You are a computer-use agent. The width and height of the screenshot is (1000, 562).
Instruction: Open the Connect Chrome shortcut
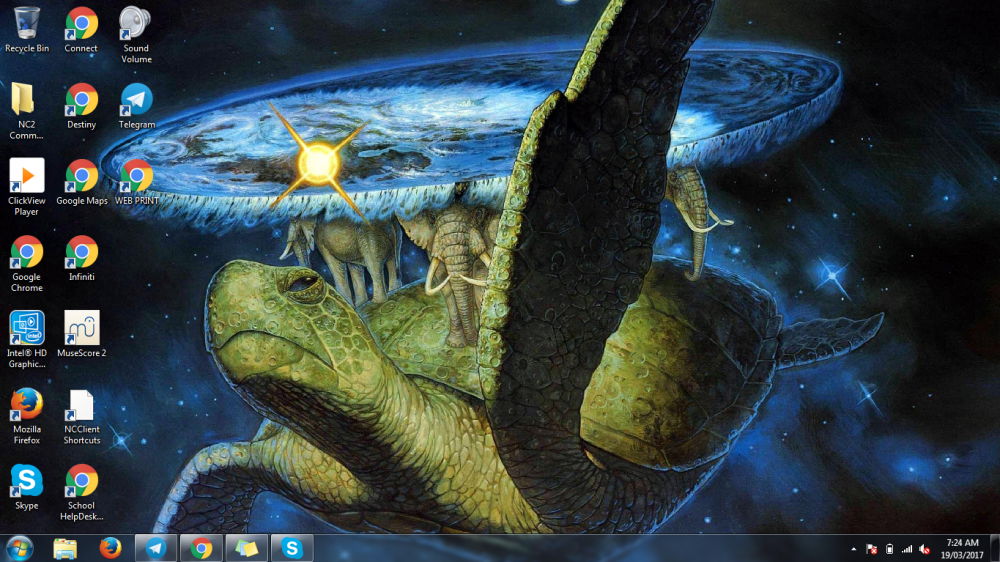click(x=81, y=30)
